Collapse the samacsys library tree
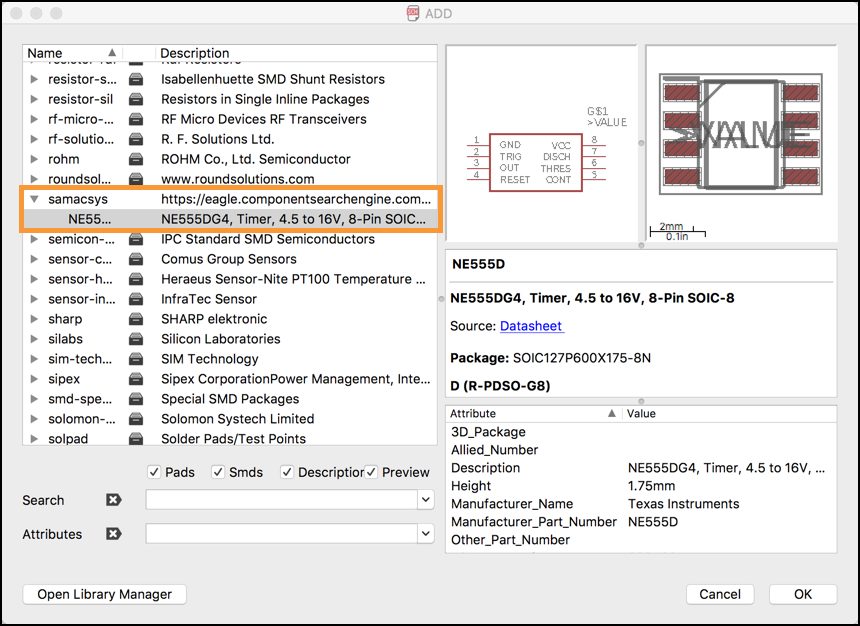The image size is (860, 626). (x=34, y=199)
